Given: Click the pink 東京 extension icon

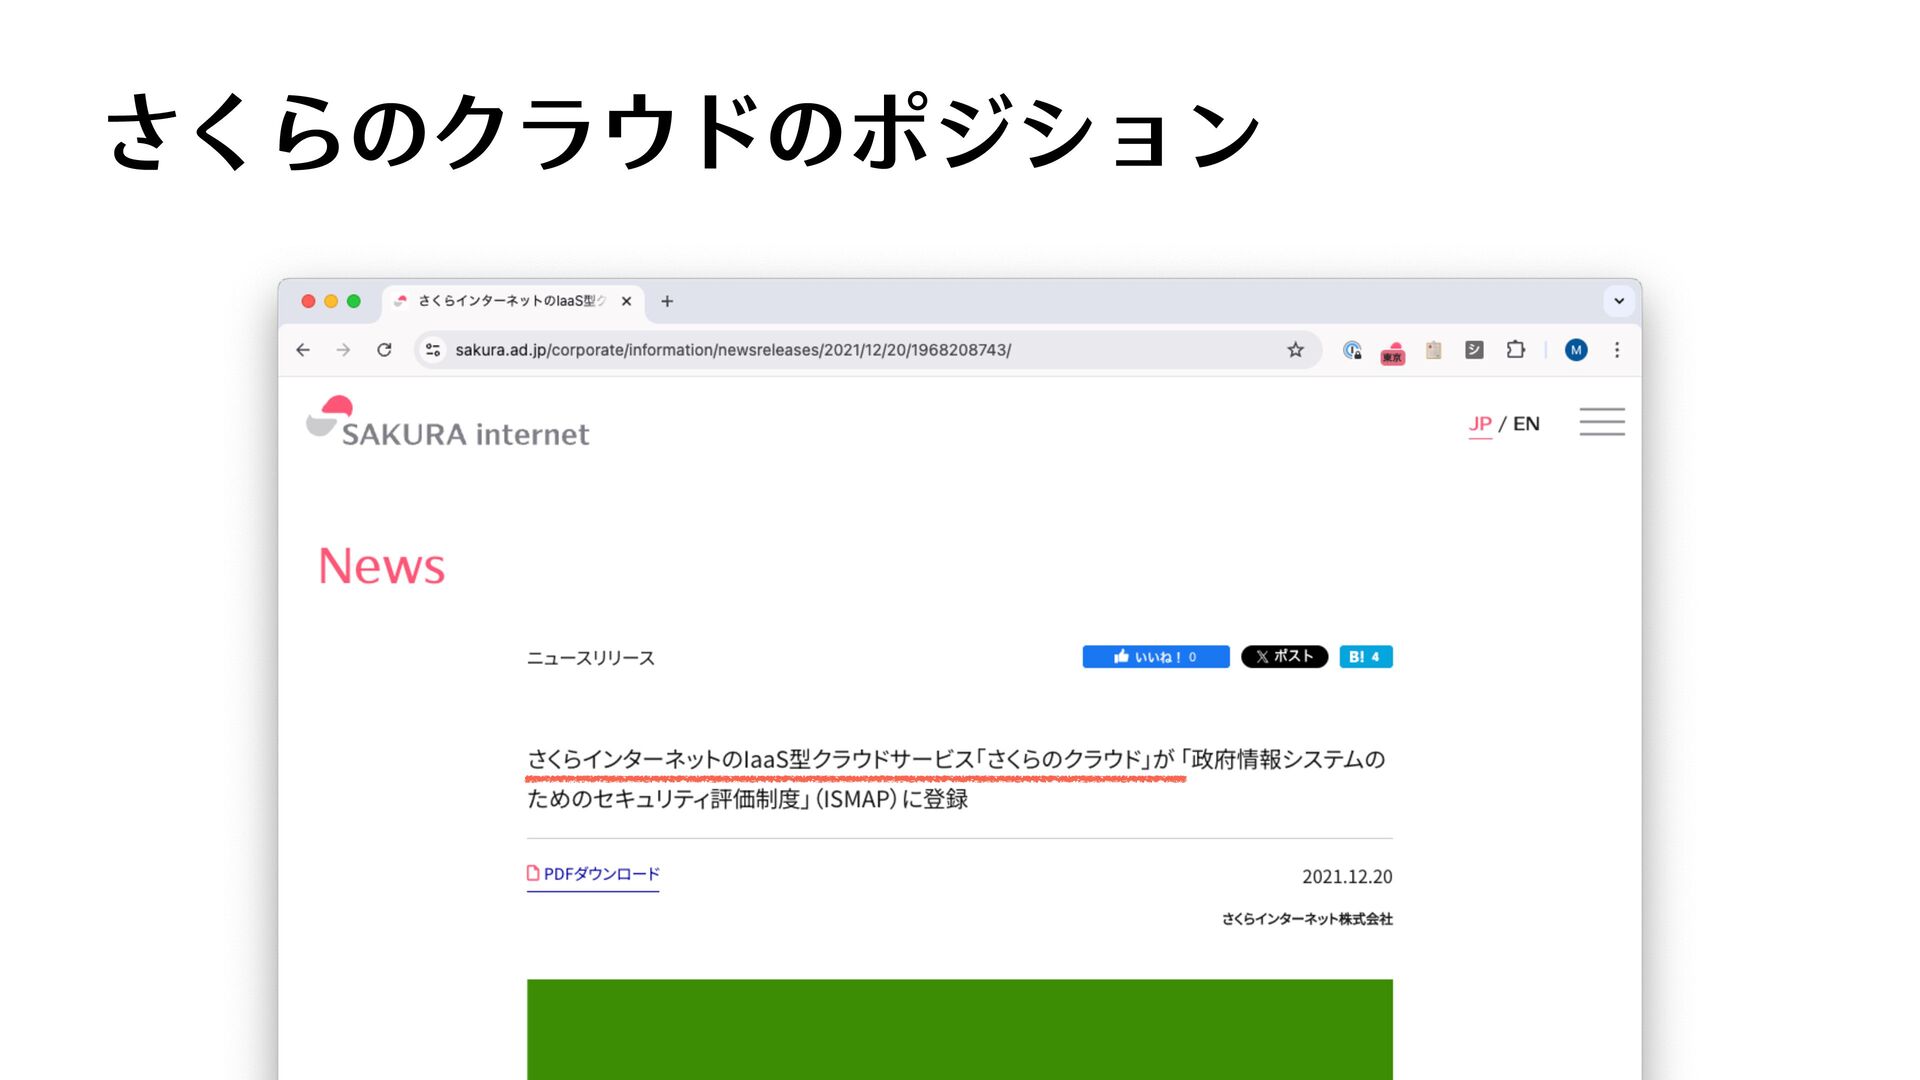Looking at the screenshot, I should click(1392, 352).
